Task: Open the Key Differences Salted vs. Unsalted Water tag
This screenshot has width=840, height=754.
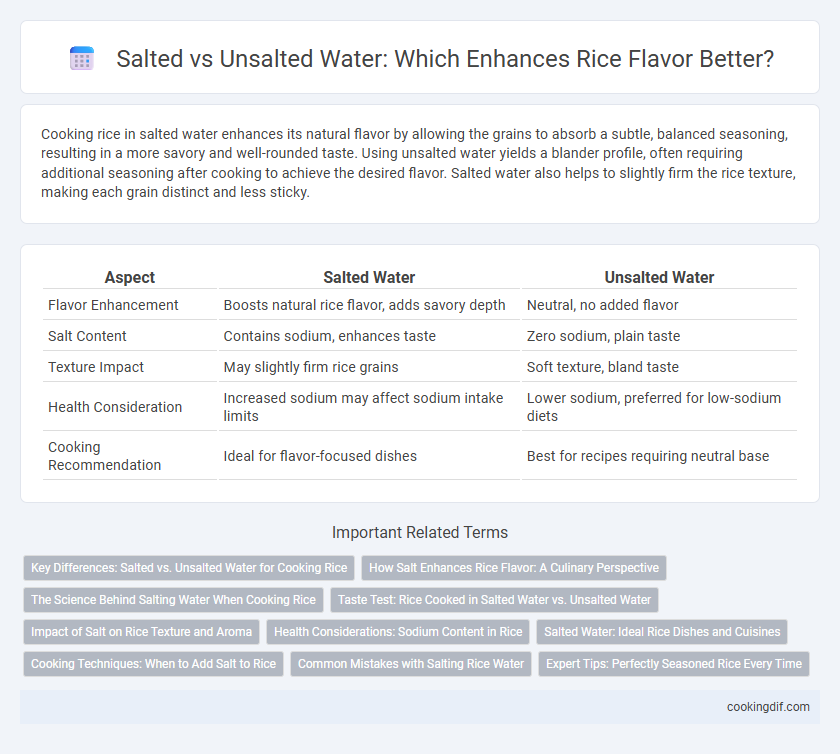Action: point(189,568)
